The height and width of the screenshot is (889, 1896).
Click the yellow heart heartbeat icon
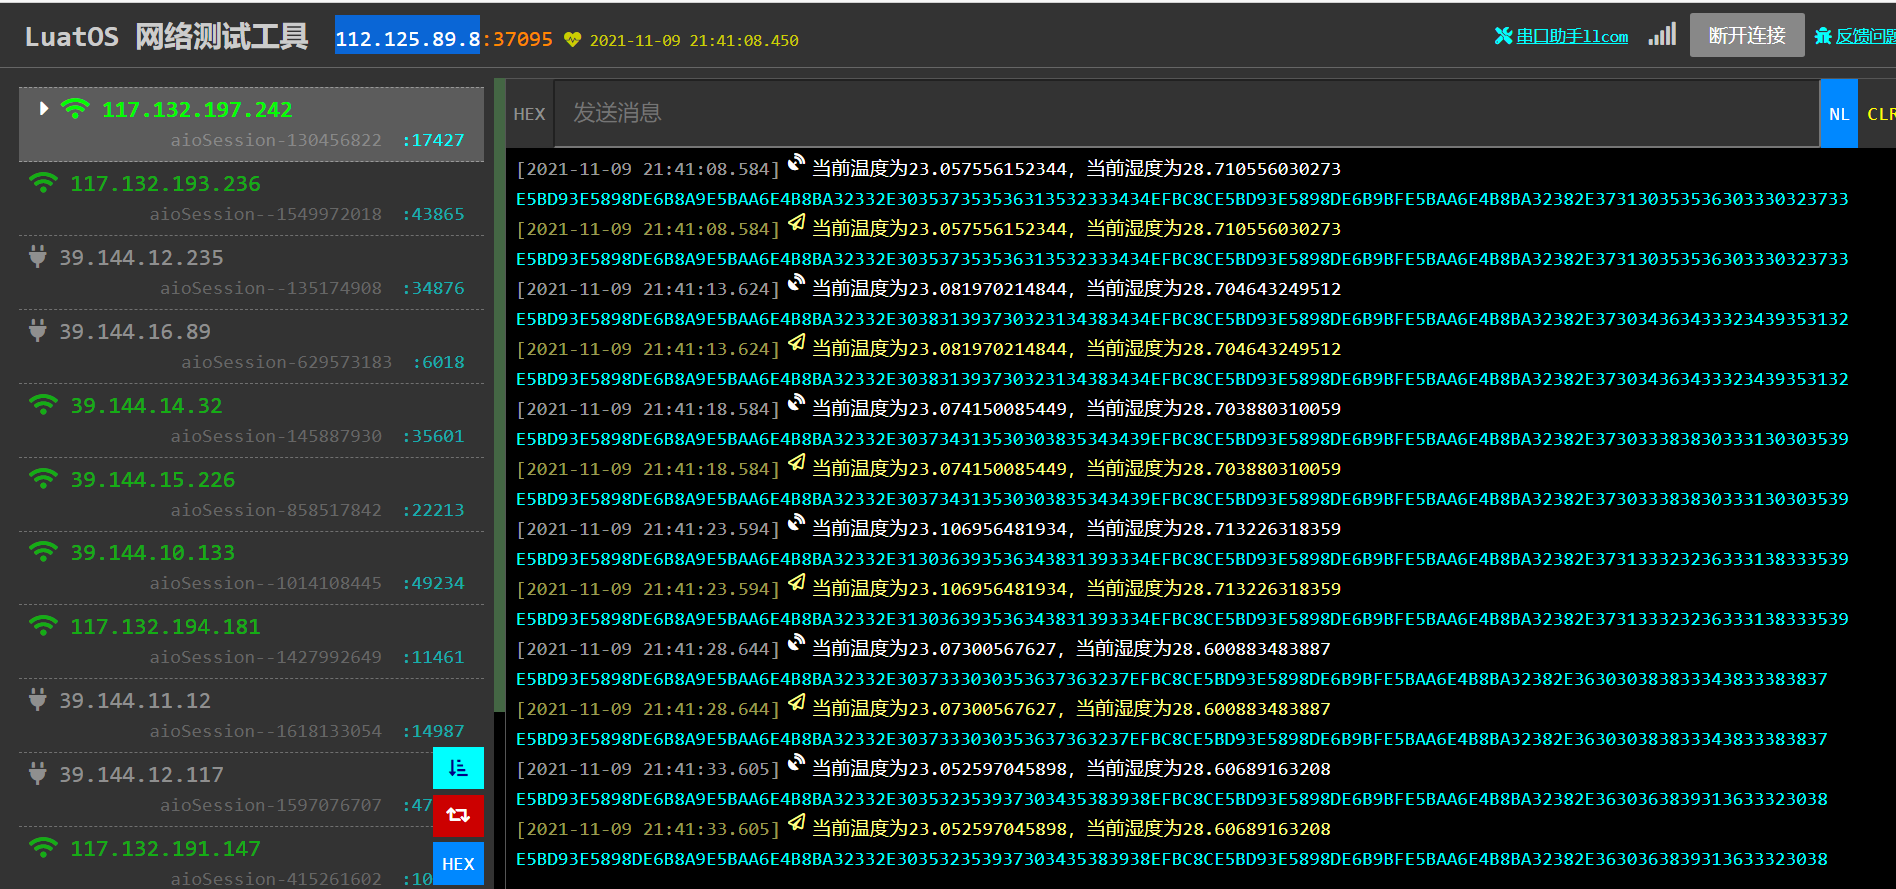coord(572,40)
